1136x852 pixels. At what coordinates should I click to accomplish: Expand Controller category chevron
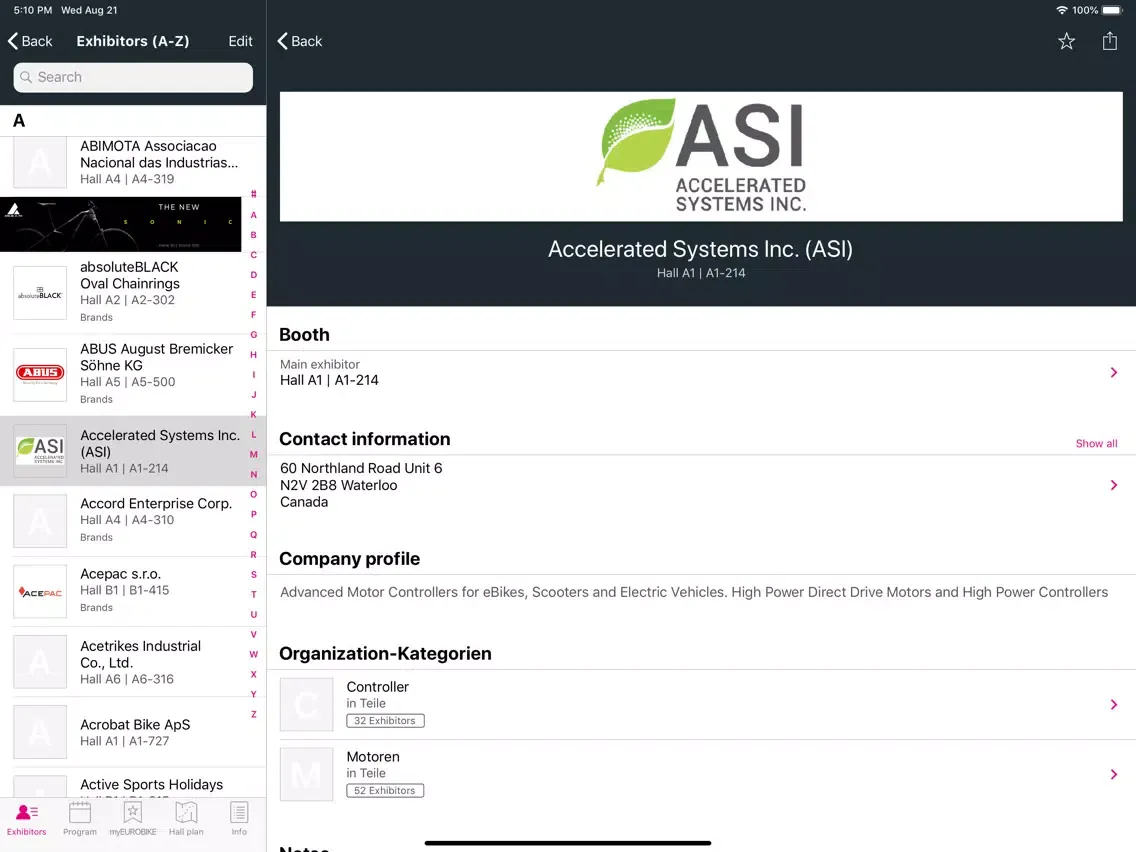coord(1114,704)
